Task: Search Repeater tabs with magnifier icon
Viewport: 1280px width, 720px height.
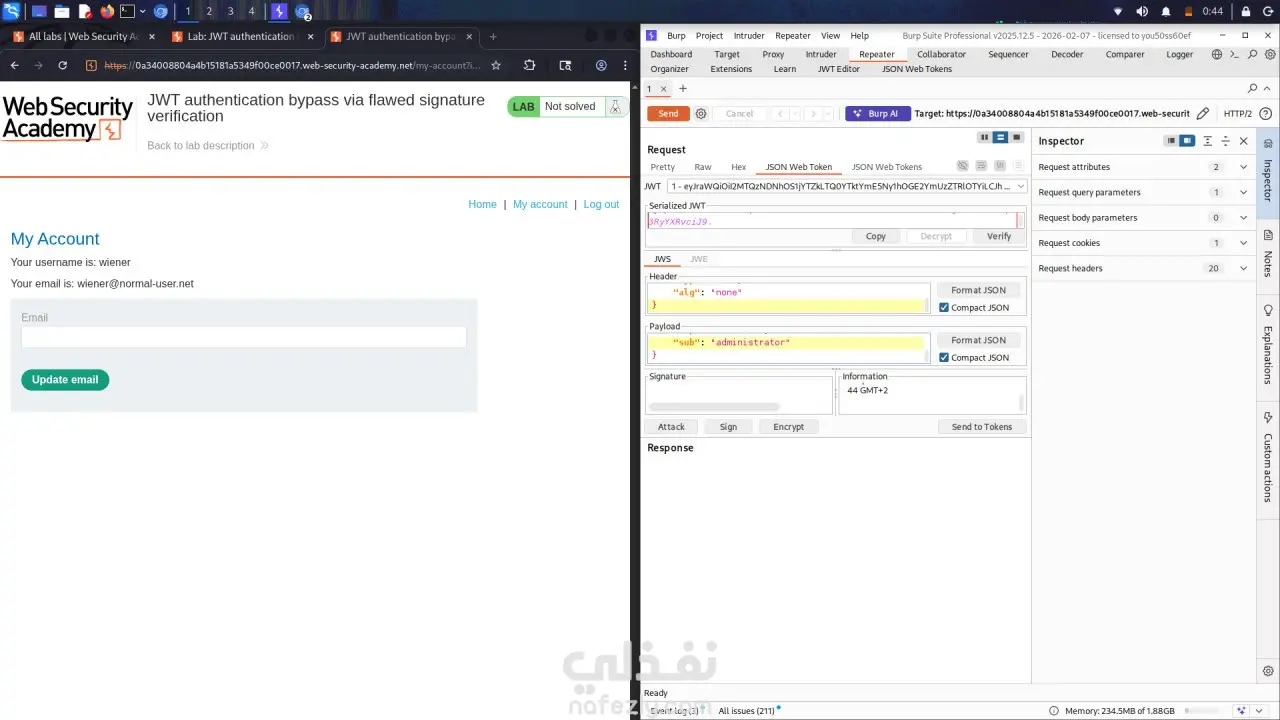Action: 1253,89
